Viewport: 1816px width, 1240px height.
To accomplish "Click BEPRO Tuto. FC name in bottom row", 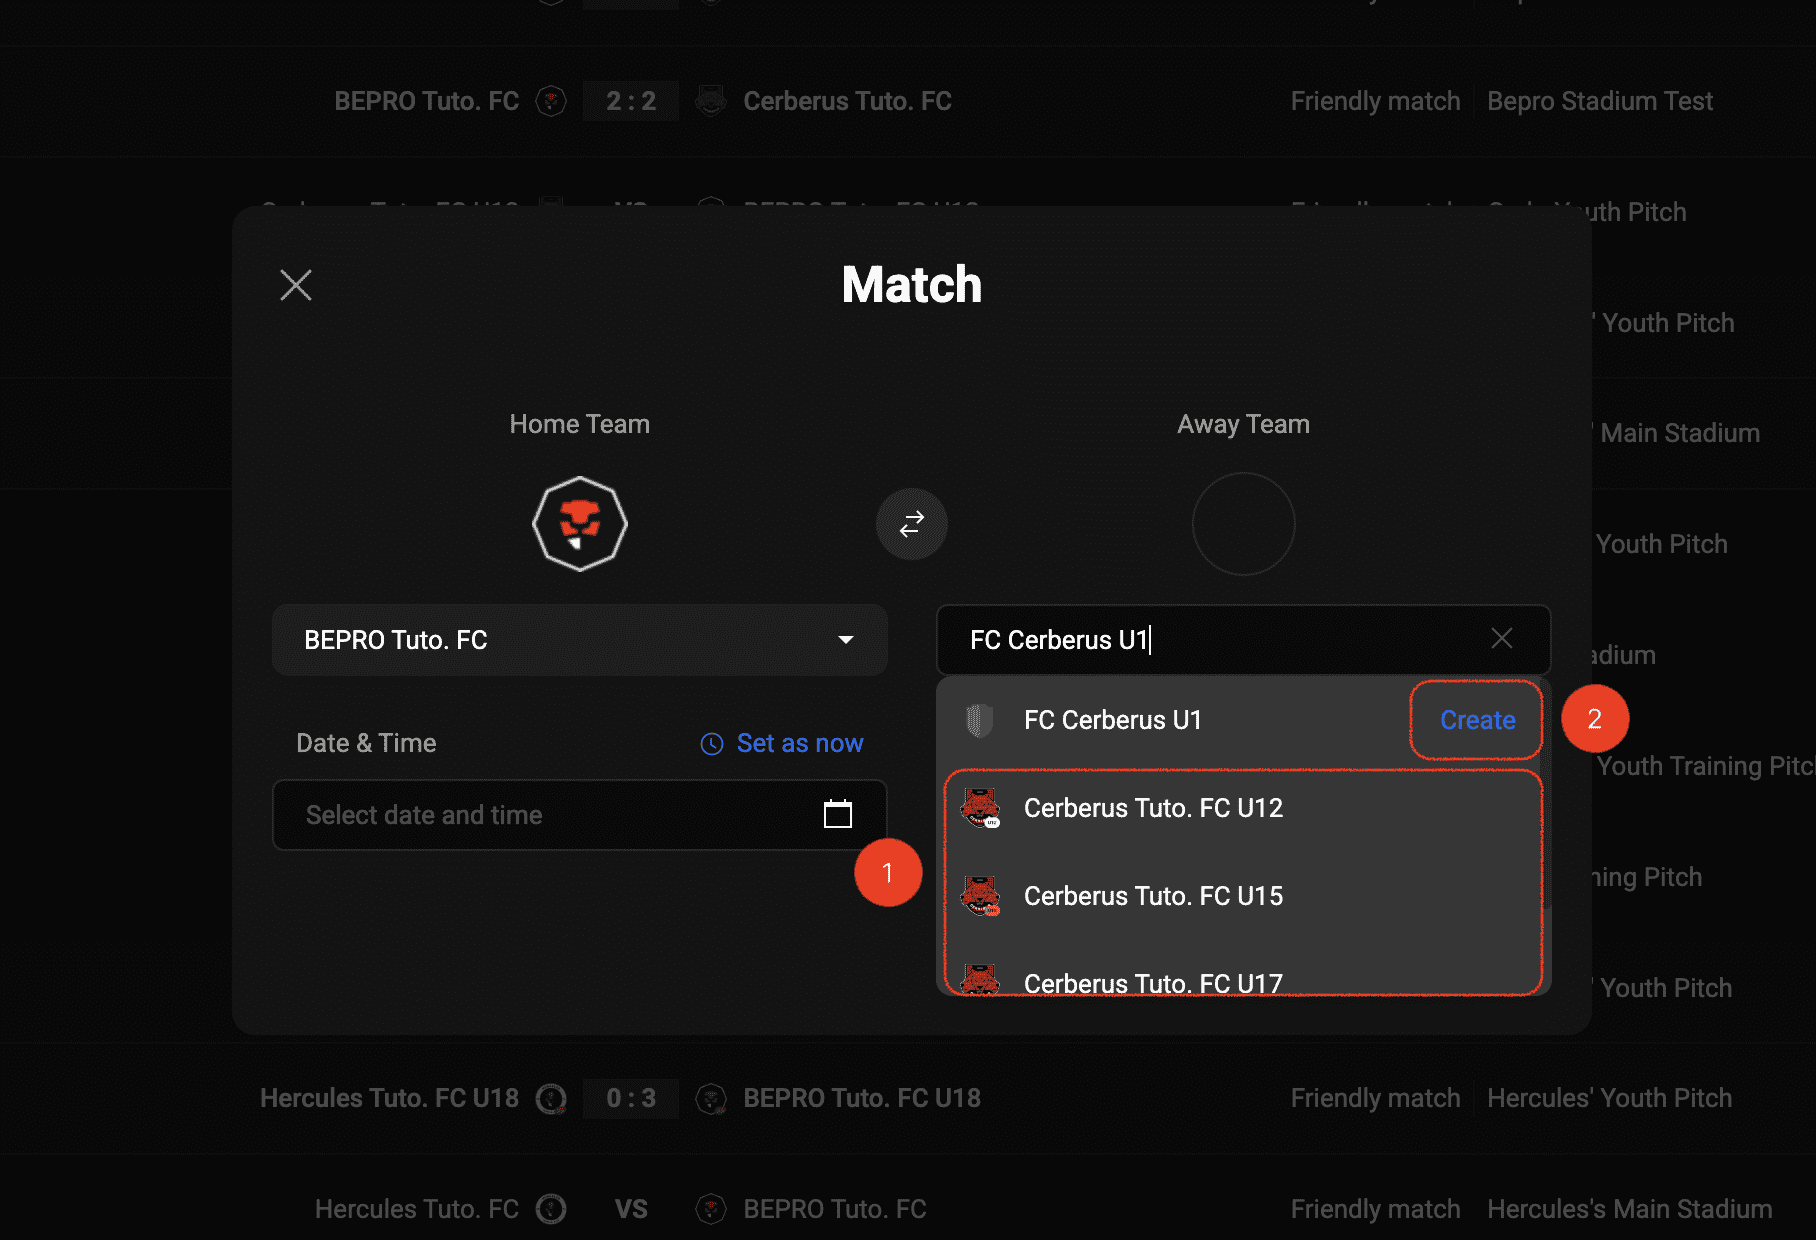I will (x=835, y=1209).
